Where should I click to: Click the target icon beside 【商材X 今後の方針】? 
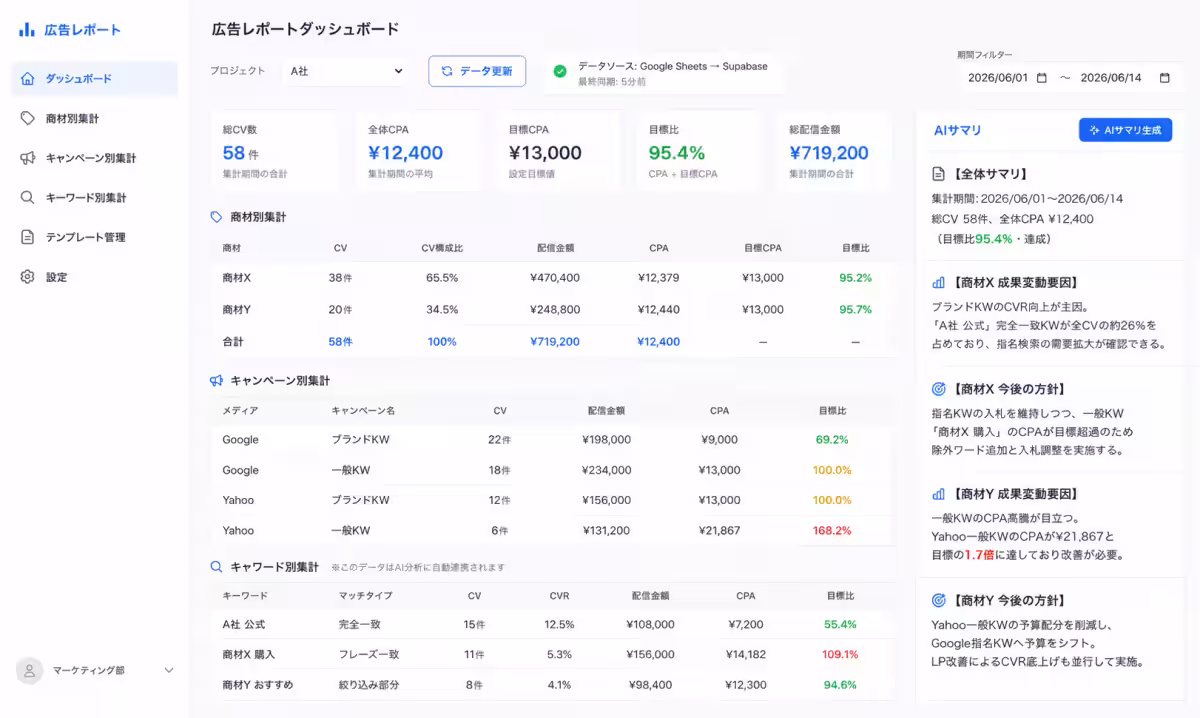tap(938, 389)
